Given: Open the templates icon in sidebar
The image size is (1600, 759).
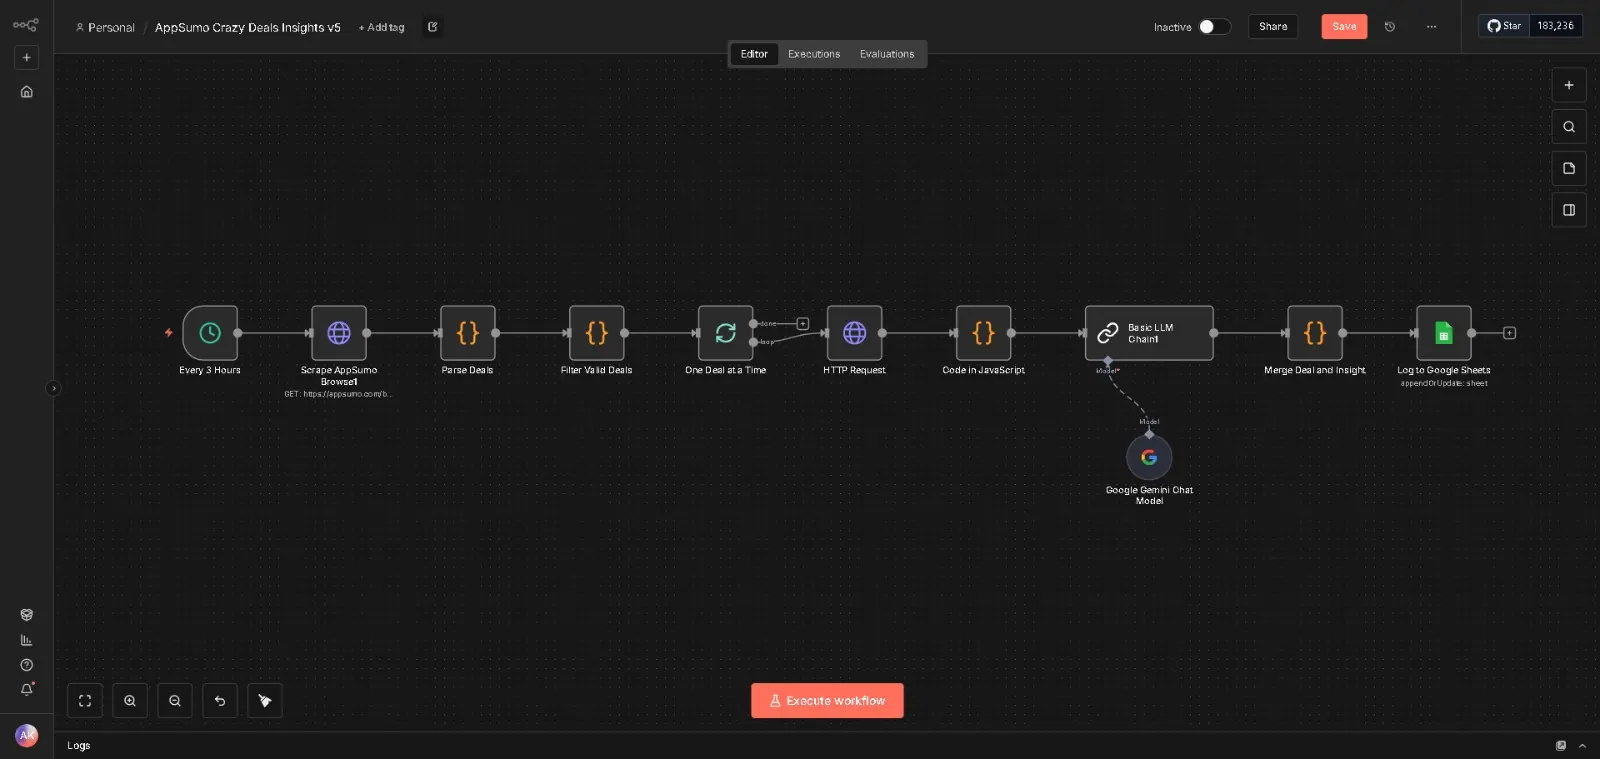Looking at the screenshot, I should click(27, 615).
